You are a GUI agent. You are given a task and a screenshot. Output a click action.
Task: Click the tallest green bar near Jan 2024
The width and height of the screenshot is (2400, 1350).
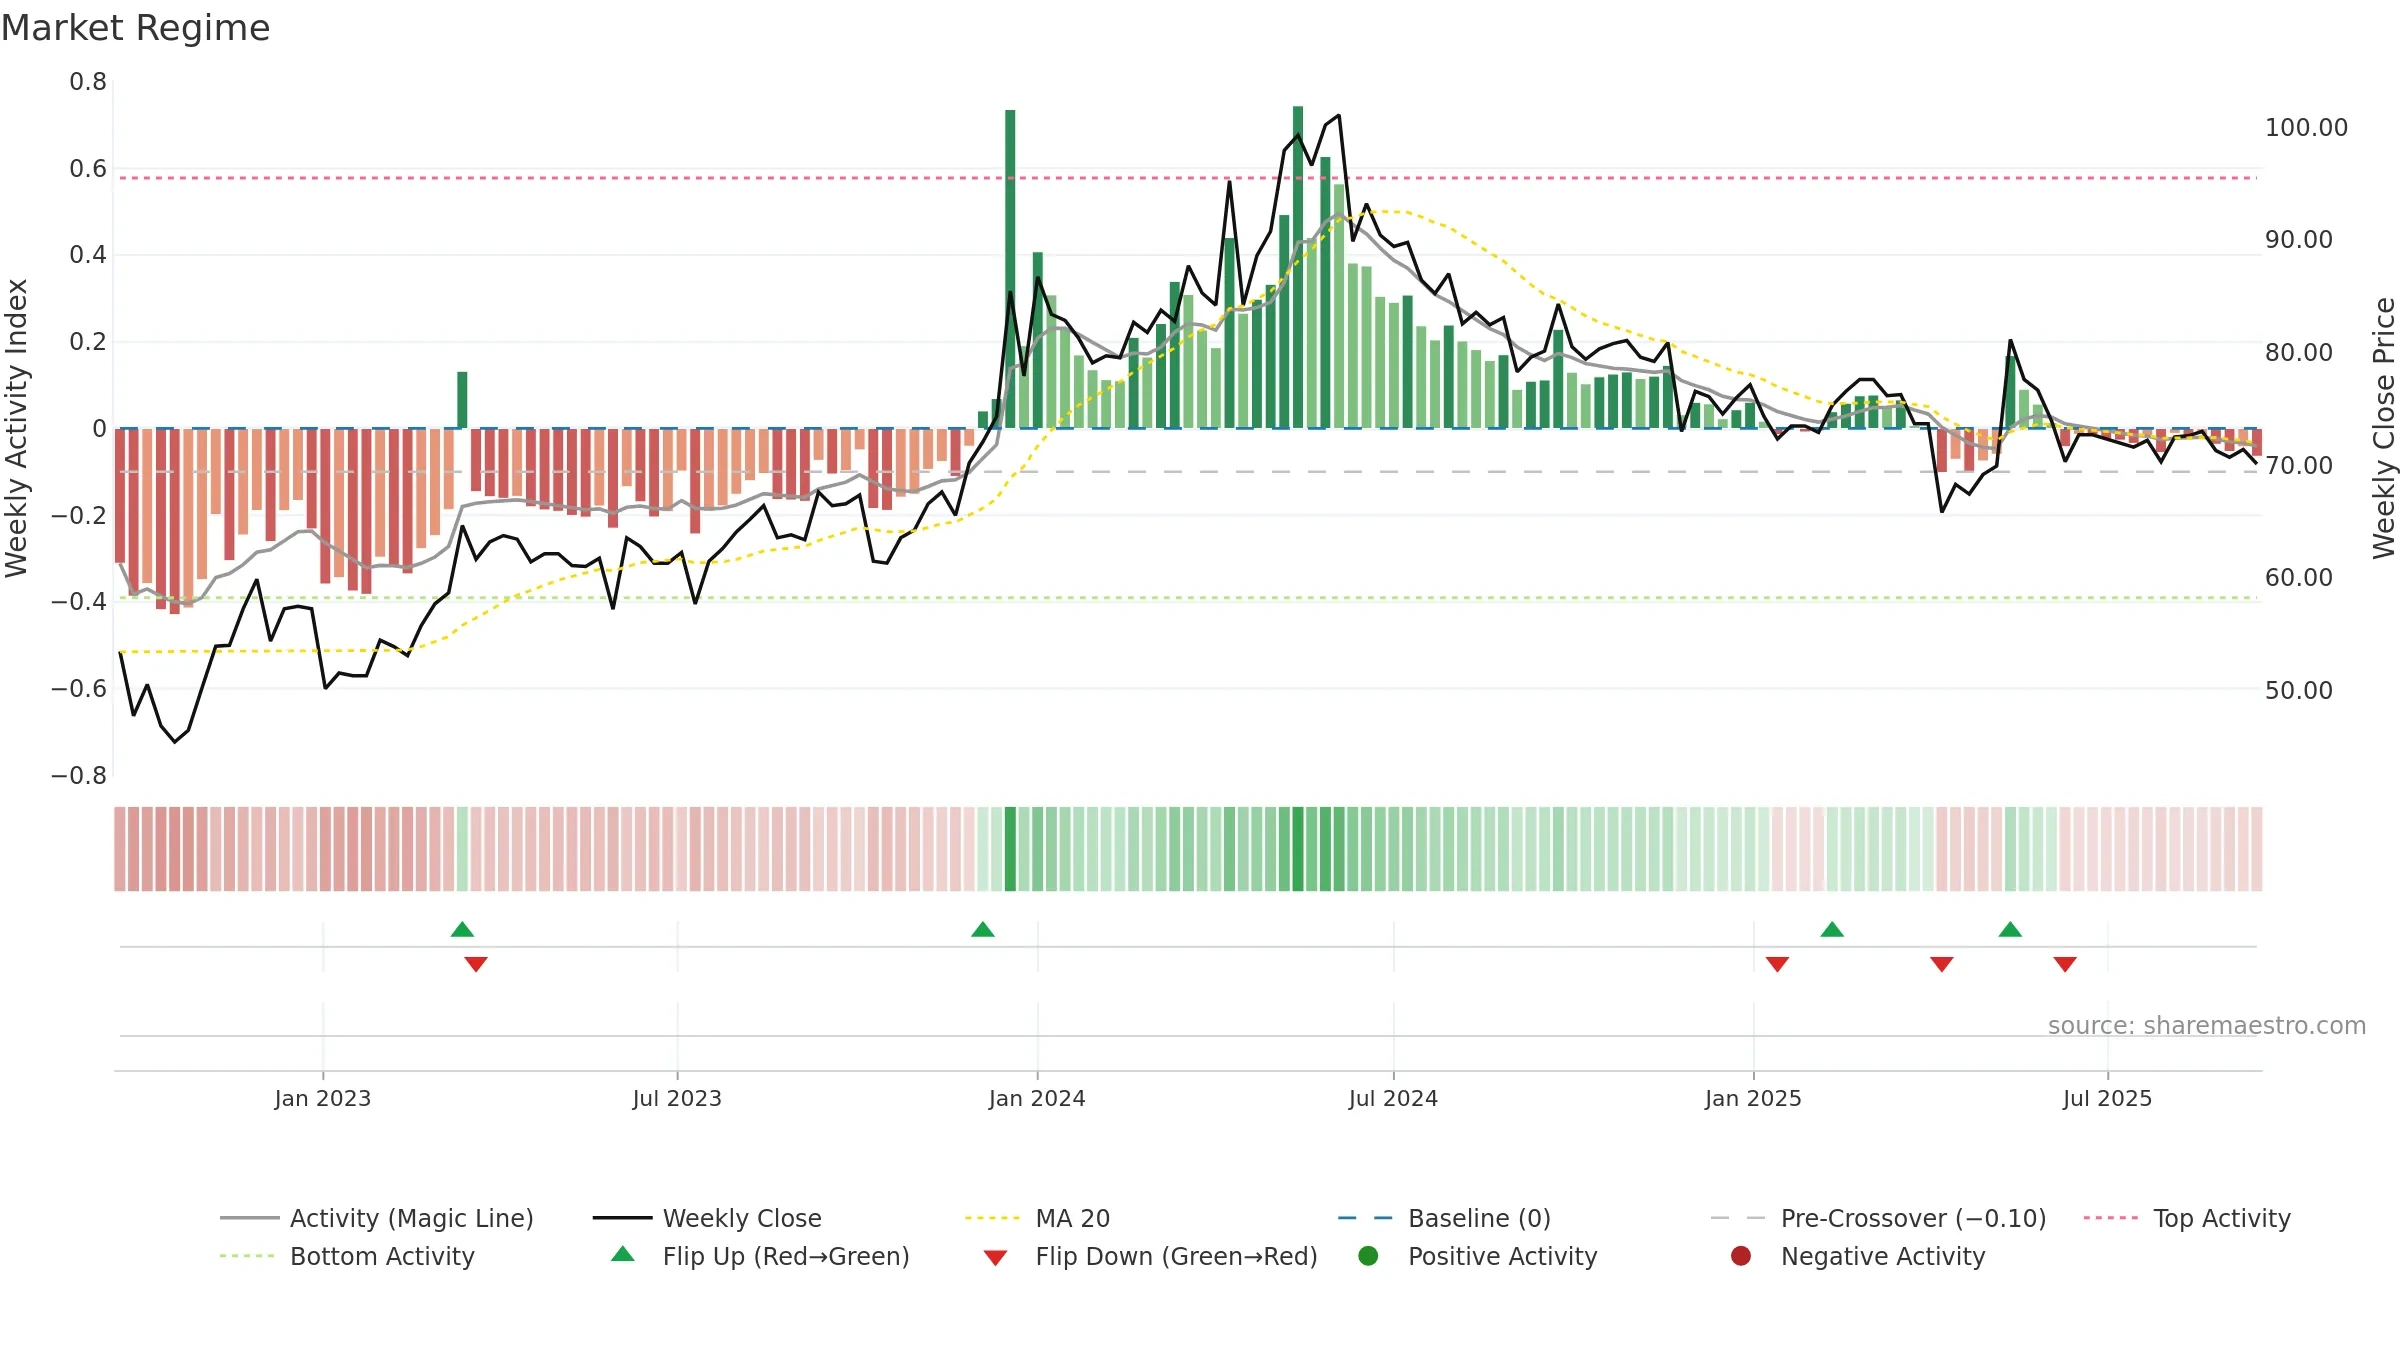[1010, 269]
